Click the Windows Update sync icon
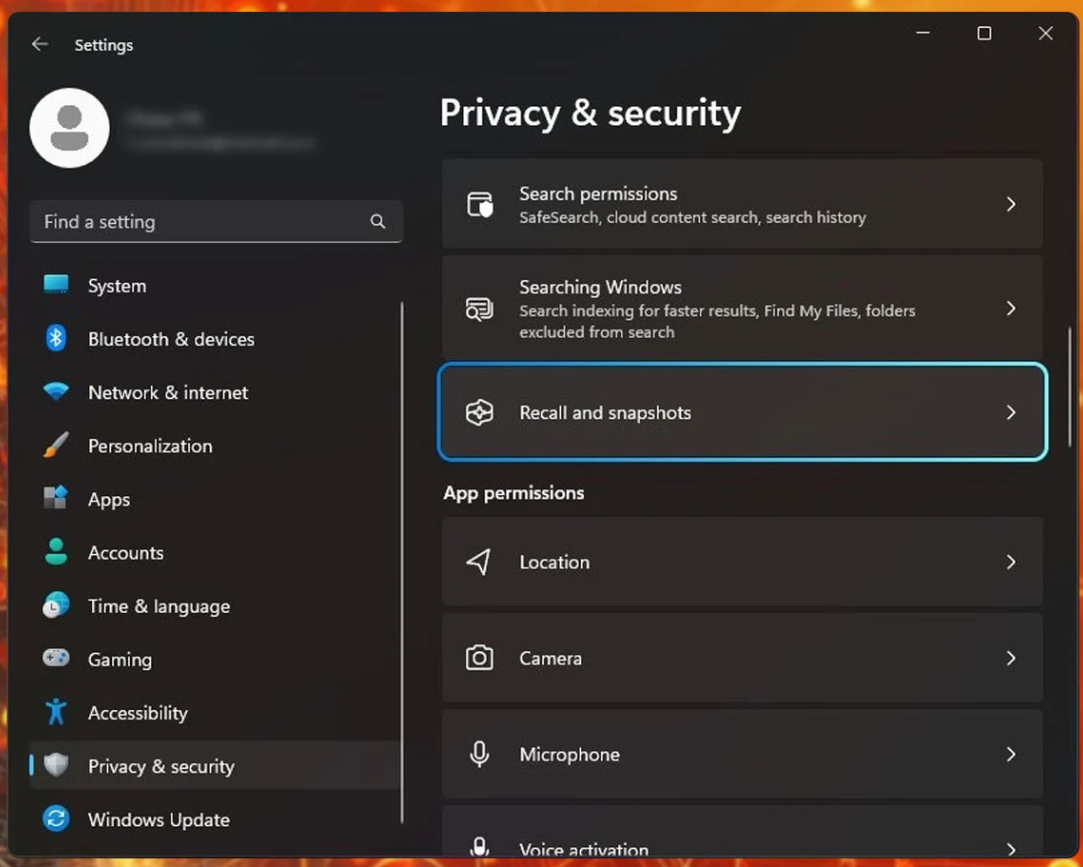The image size is (1083, 867). [x=56, y=819]
